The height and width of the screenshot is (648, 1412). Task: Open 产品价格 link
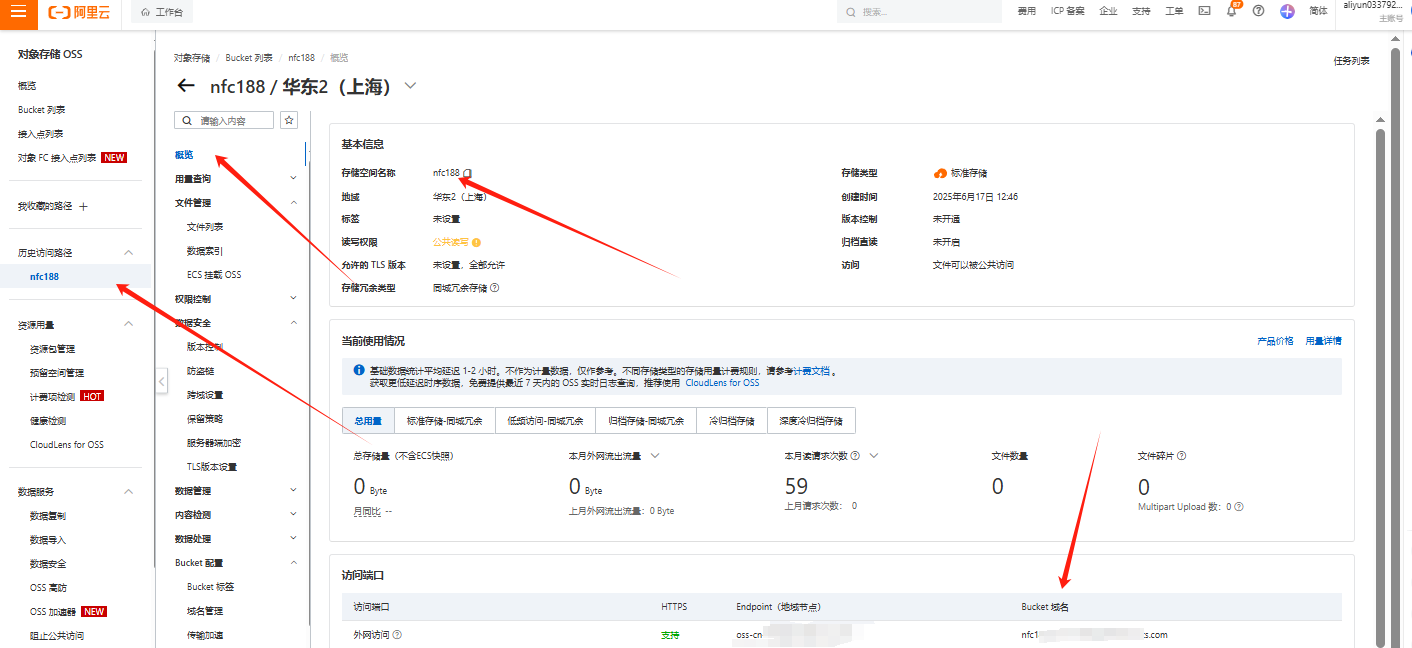tap(1275, 341)
